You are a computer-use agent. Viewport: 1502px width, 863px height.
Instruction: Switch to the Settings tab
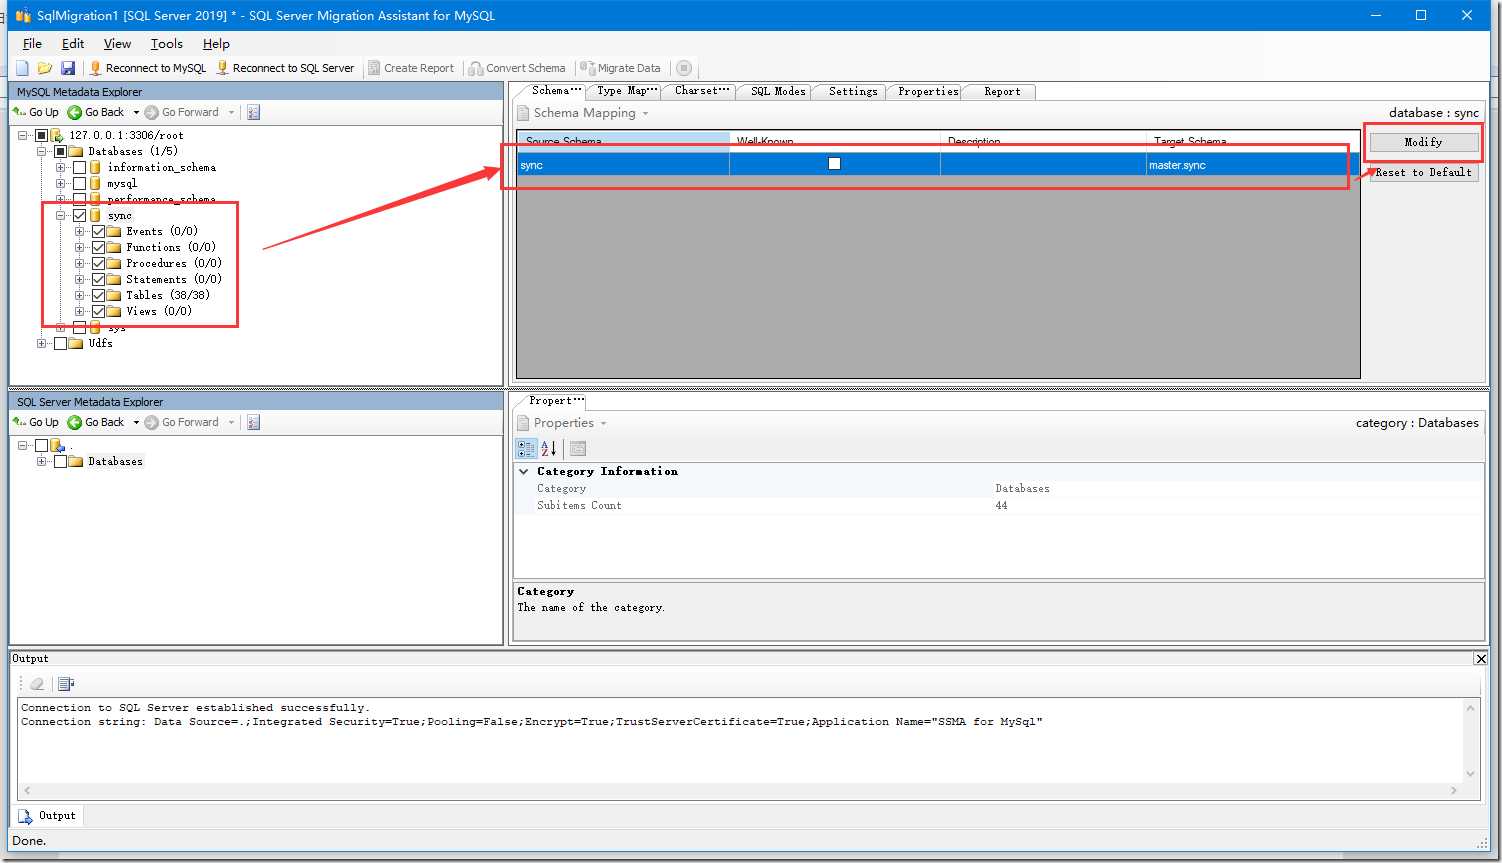click(x=853, y=91)
